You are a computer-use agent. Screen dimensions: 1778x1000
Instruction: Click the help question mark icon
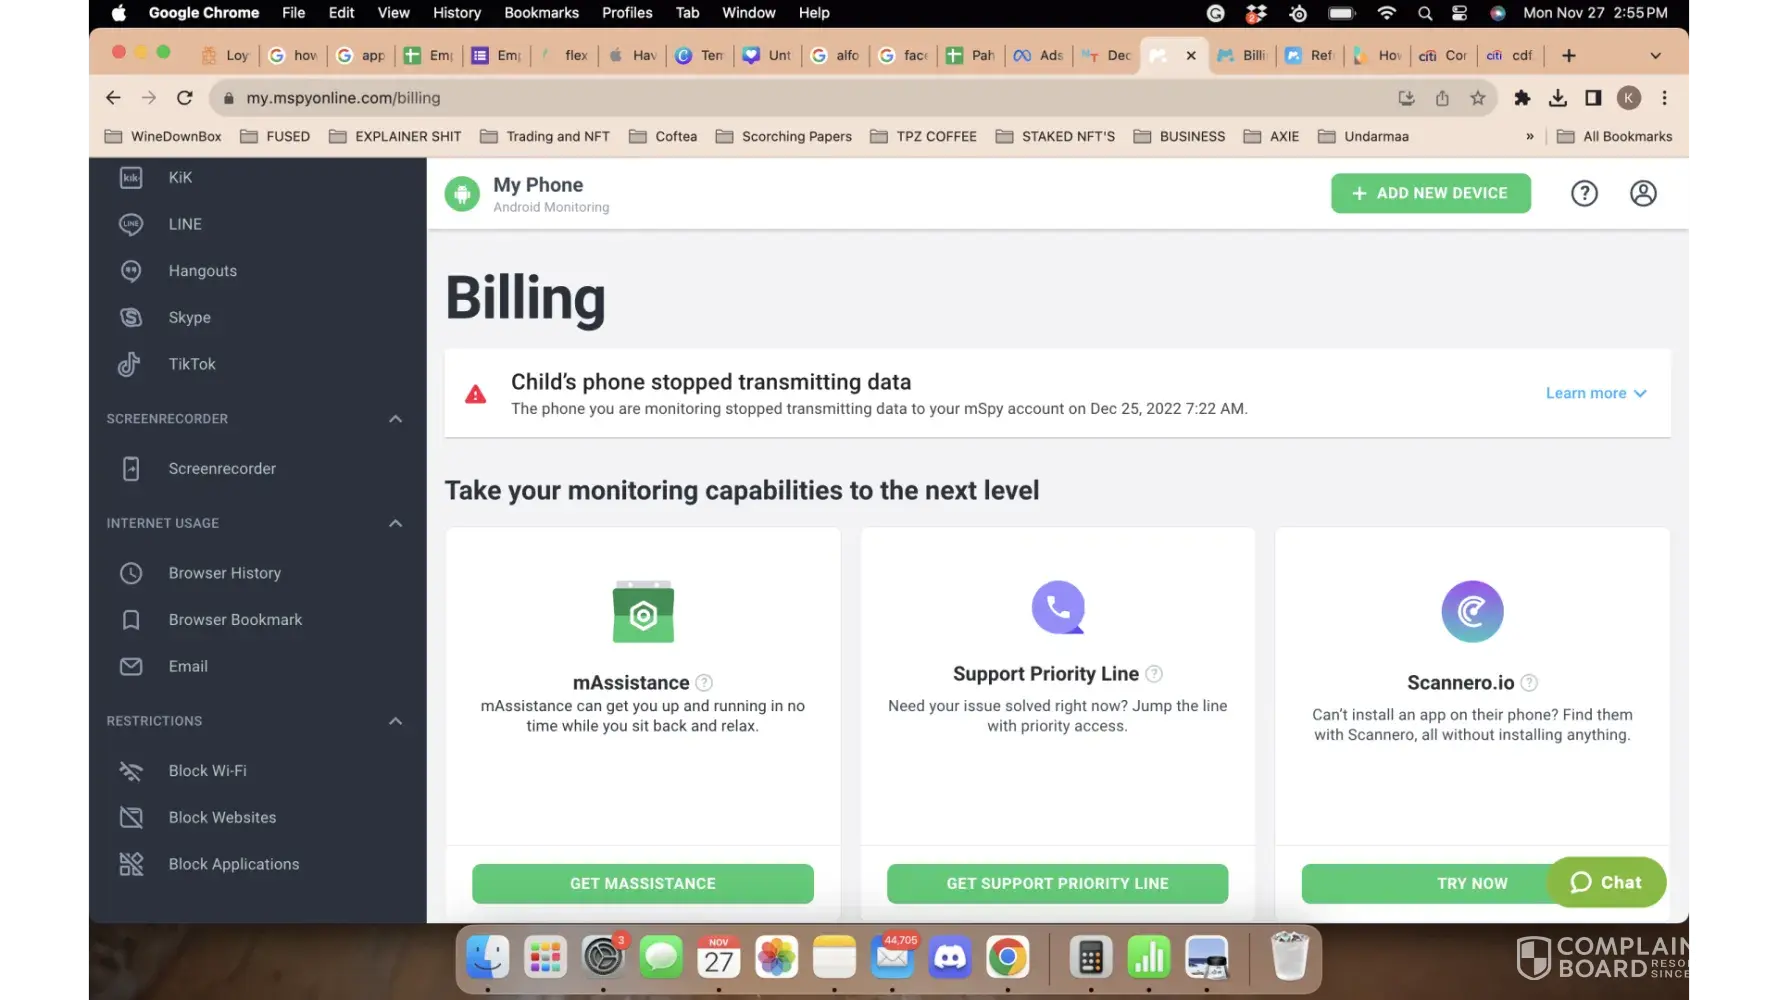click(x=1584, y=193)
